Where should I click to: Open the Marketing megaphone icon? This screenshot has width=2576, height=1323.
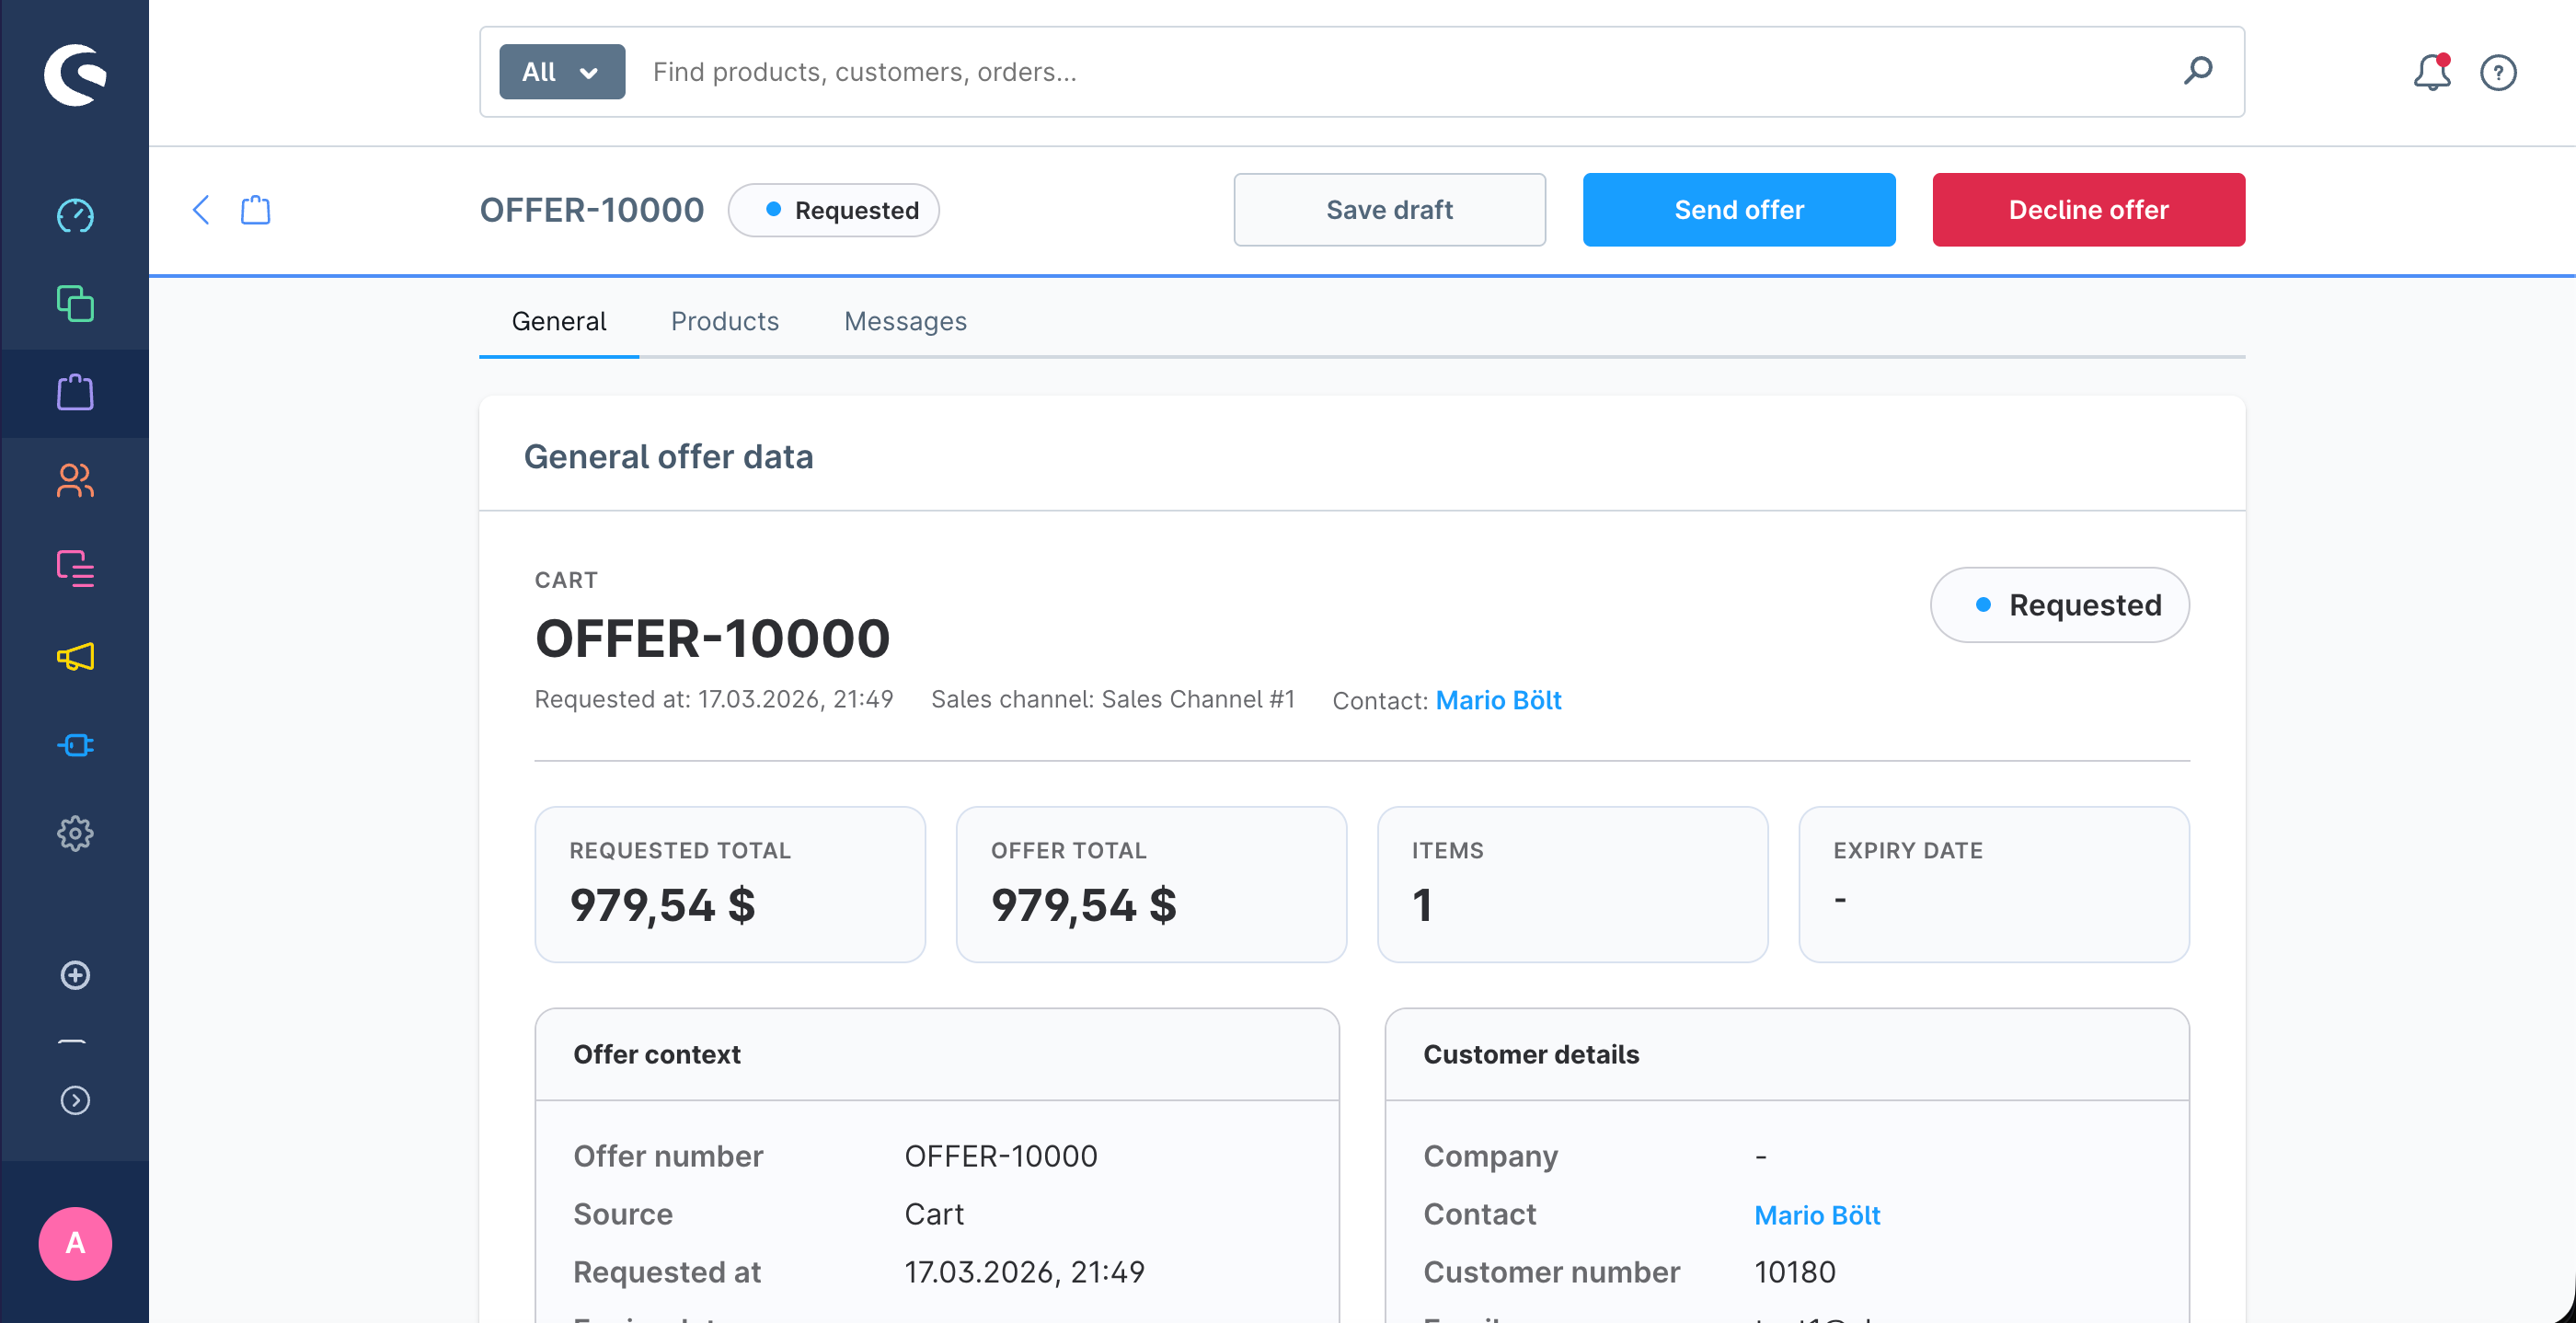click(x=75, y=657)
